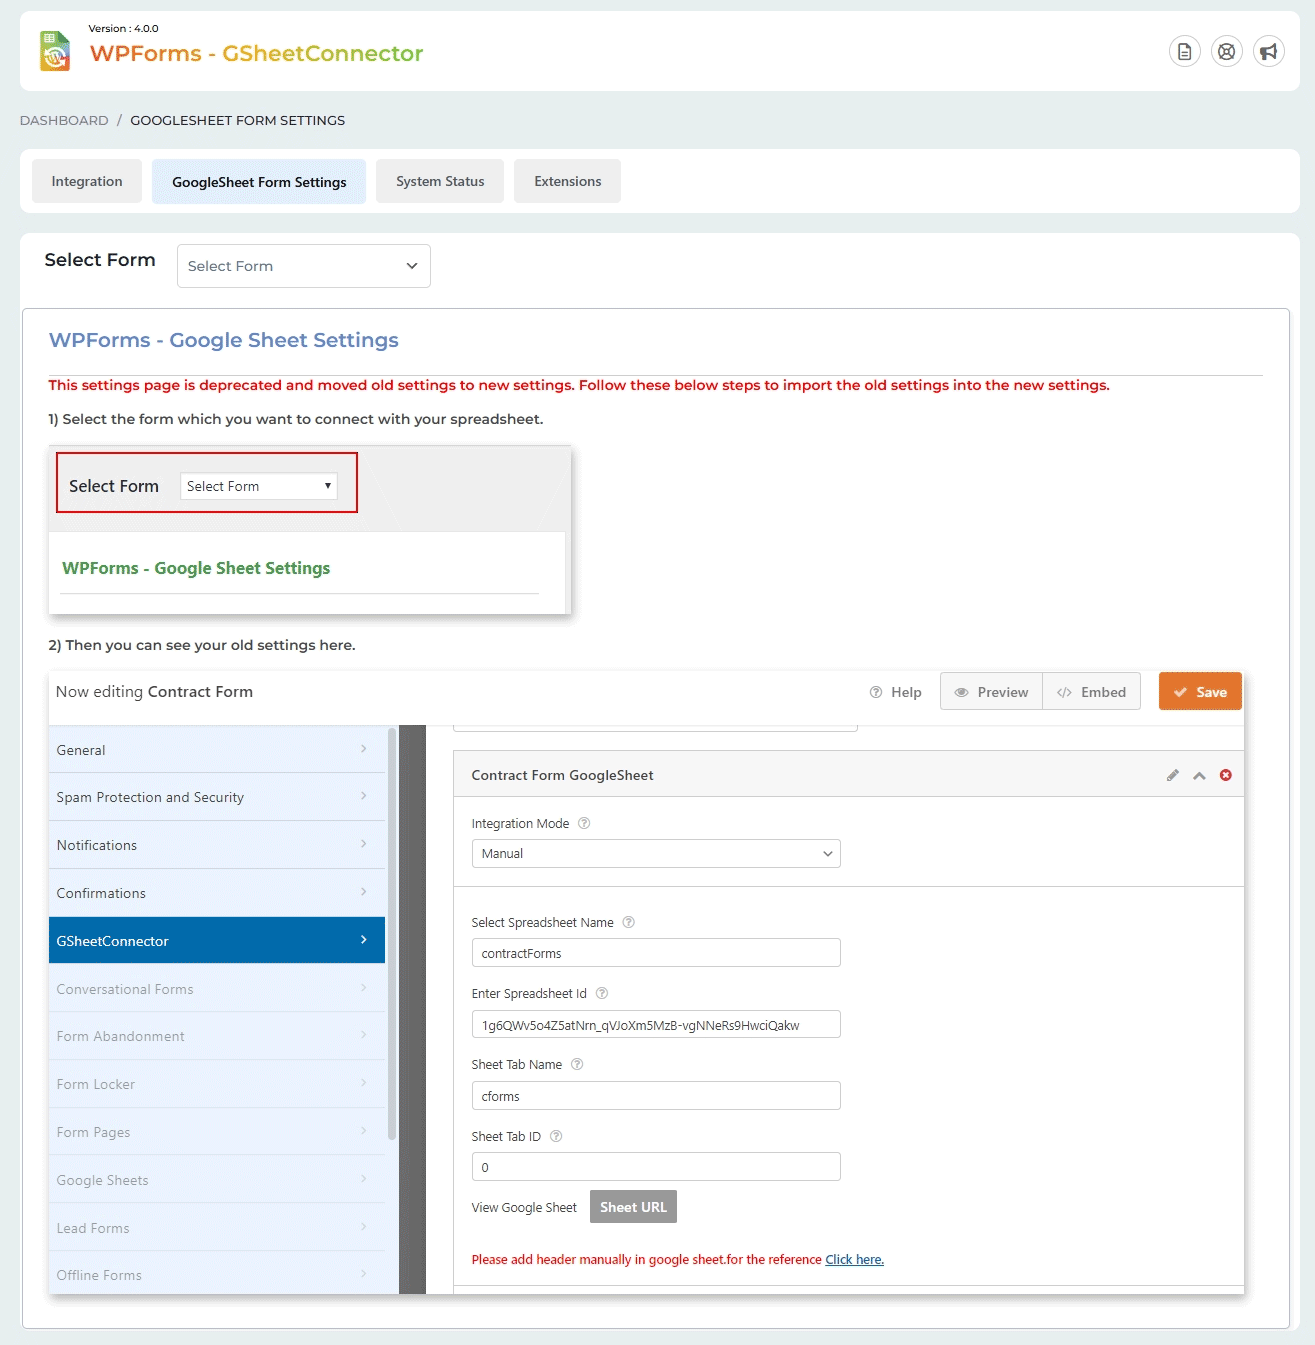Open the header reference Click here link
The height and width of the screenshot is (1345, 1315).
point(853,1259)
